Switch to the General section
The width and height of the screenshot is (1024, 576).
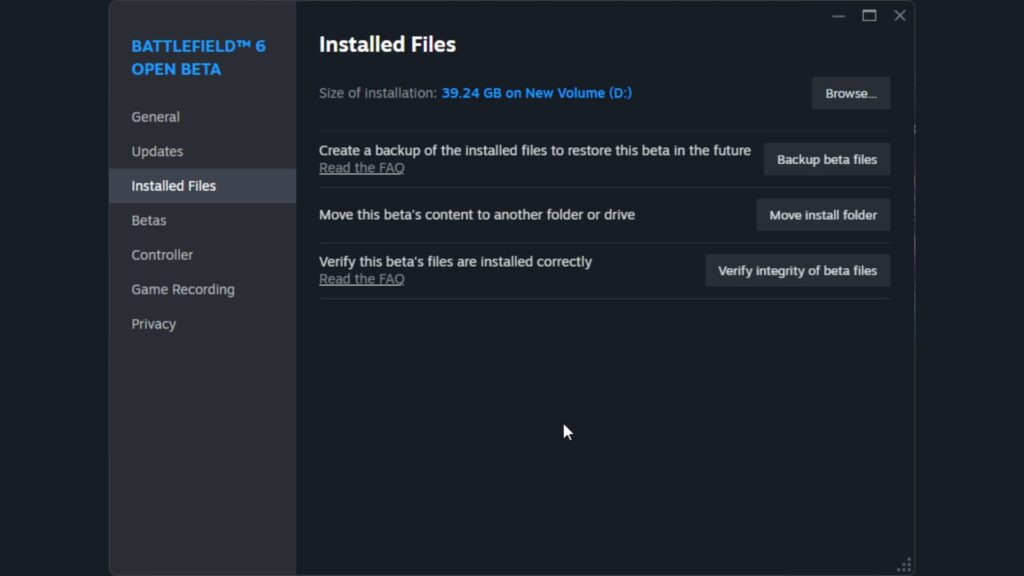156,117
